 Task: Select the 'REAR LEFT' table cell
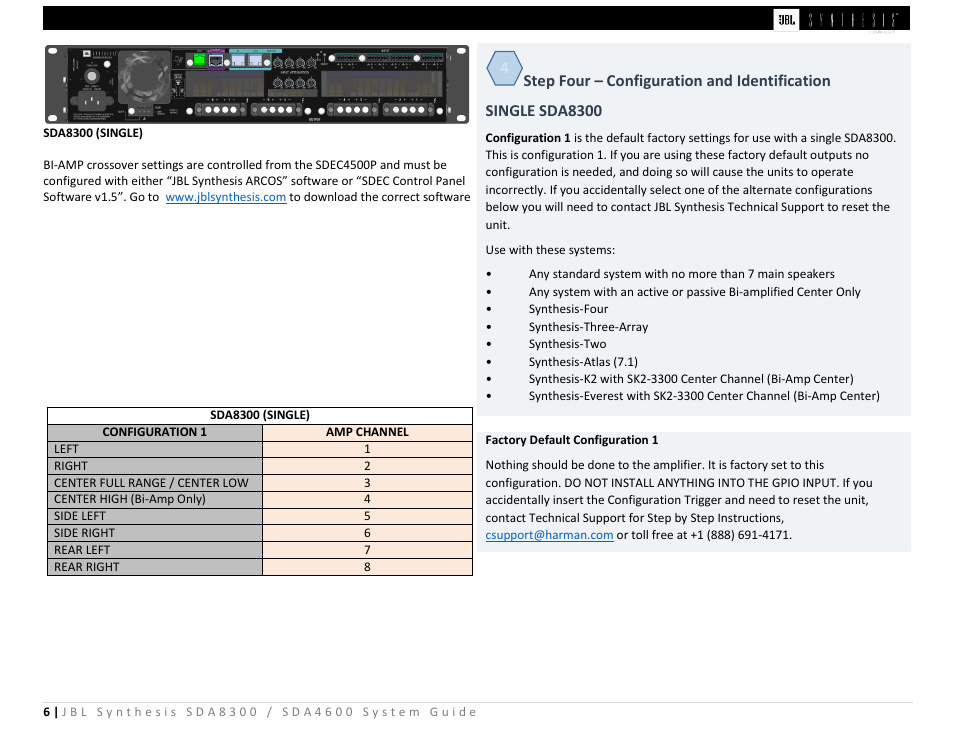pos(155,550)
